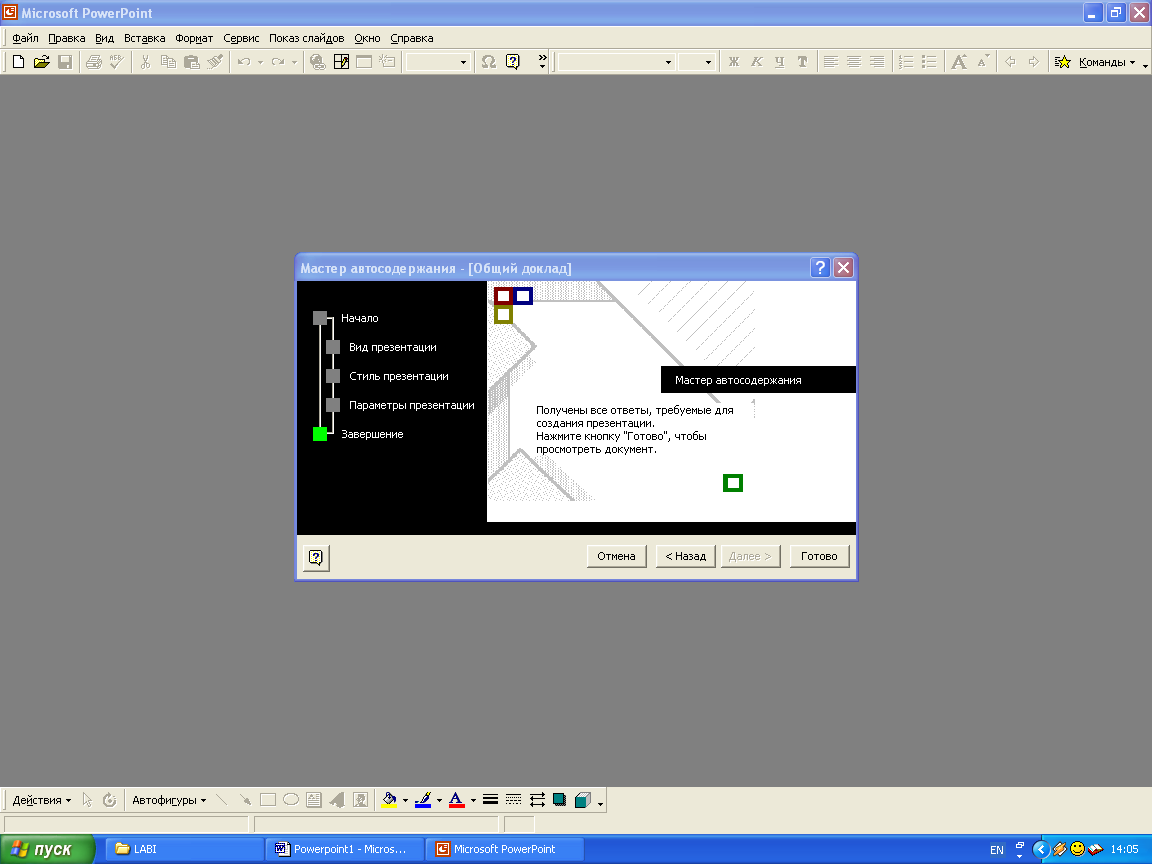
Task: Toggle text shadow formatting
Action: (802, 62)
